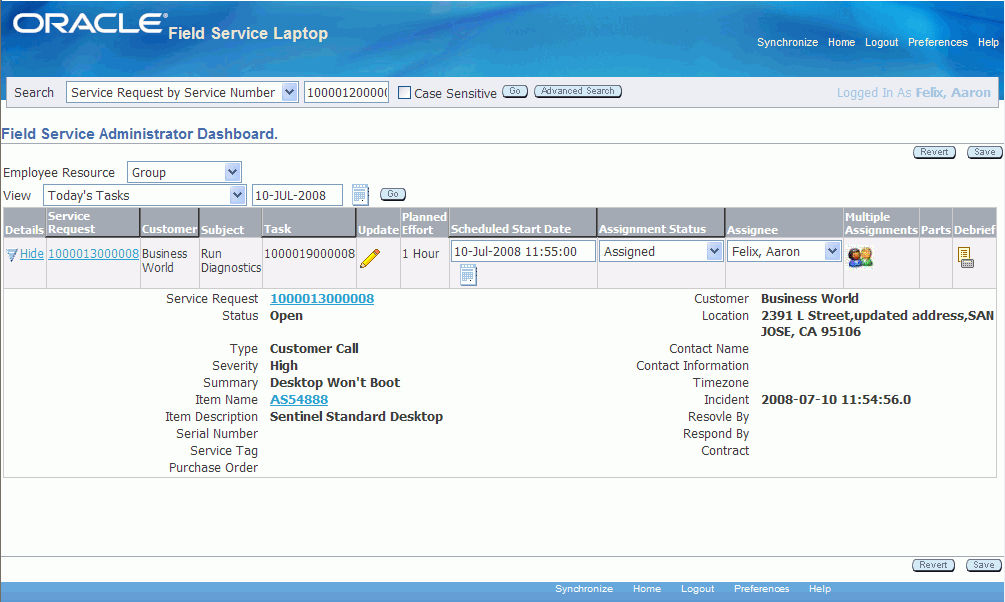Click the Sentinel Standard Desktop description

(356, 417)
